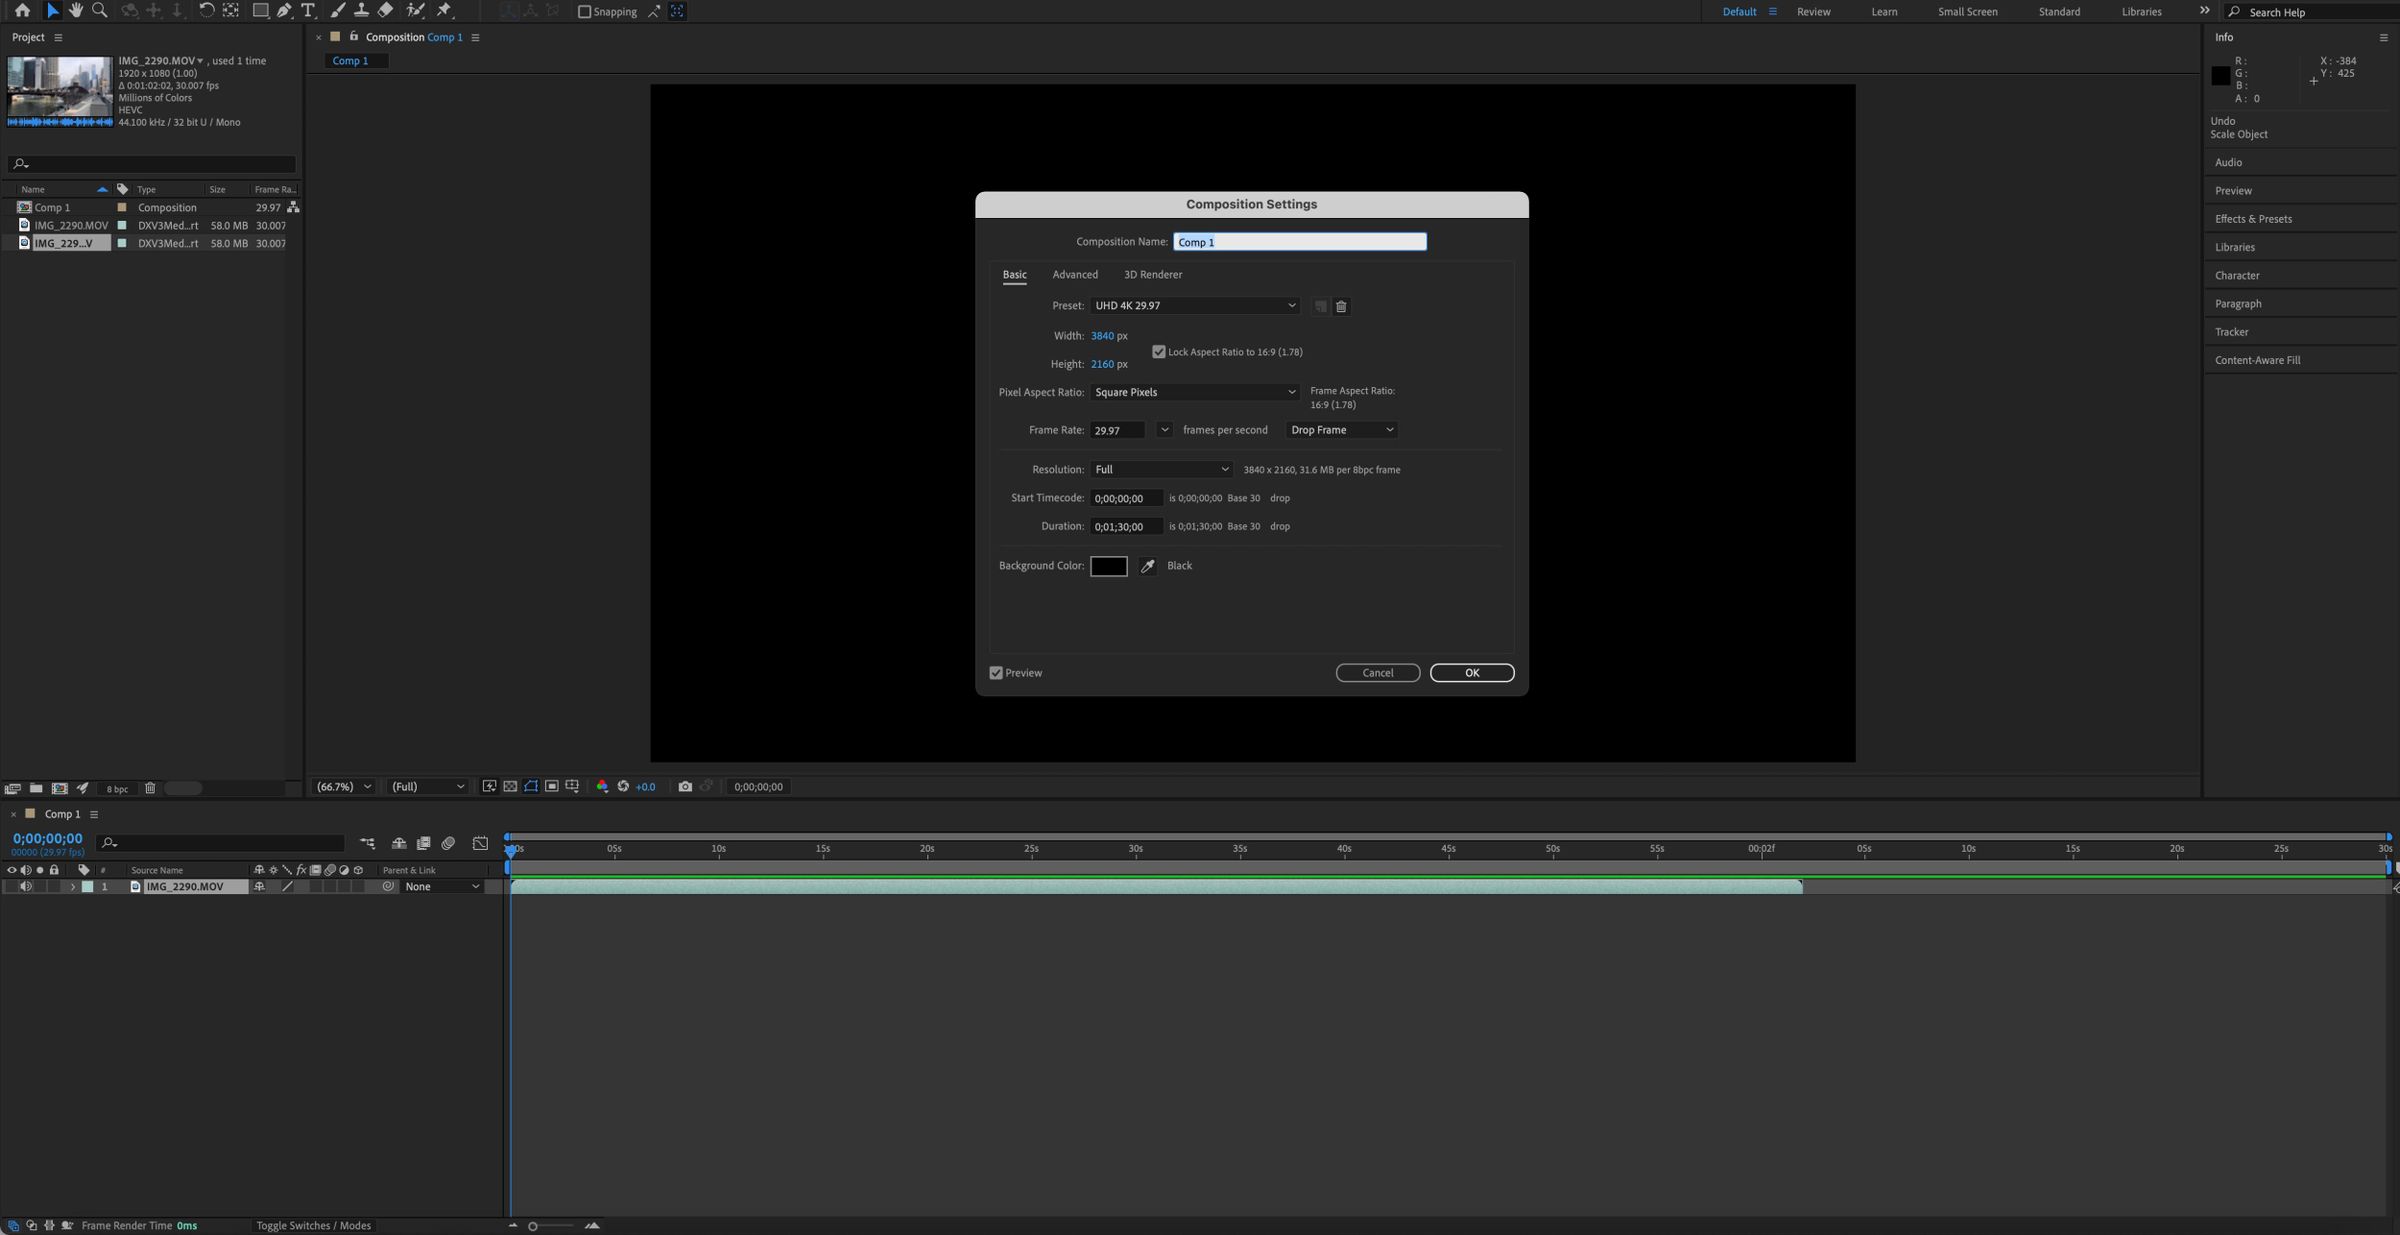Image resolution: width=2400 pixels, height=1235 pixels.
Task: Select the Puppet Pin tool
Action: pyautogui.click(x=445, y=11)
